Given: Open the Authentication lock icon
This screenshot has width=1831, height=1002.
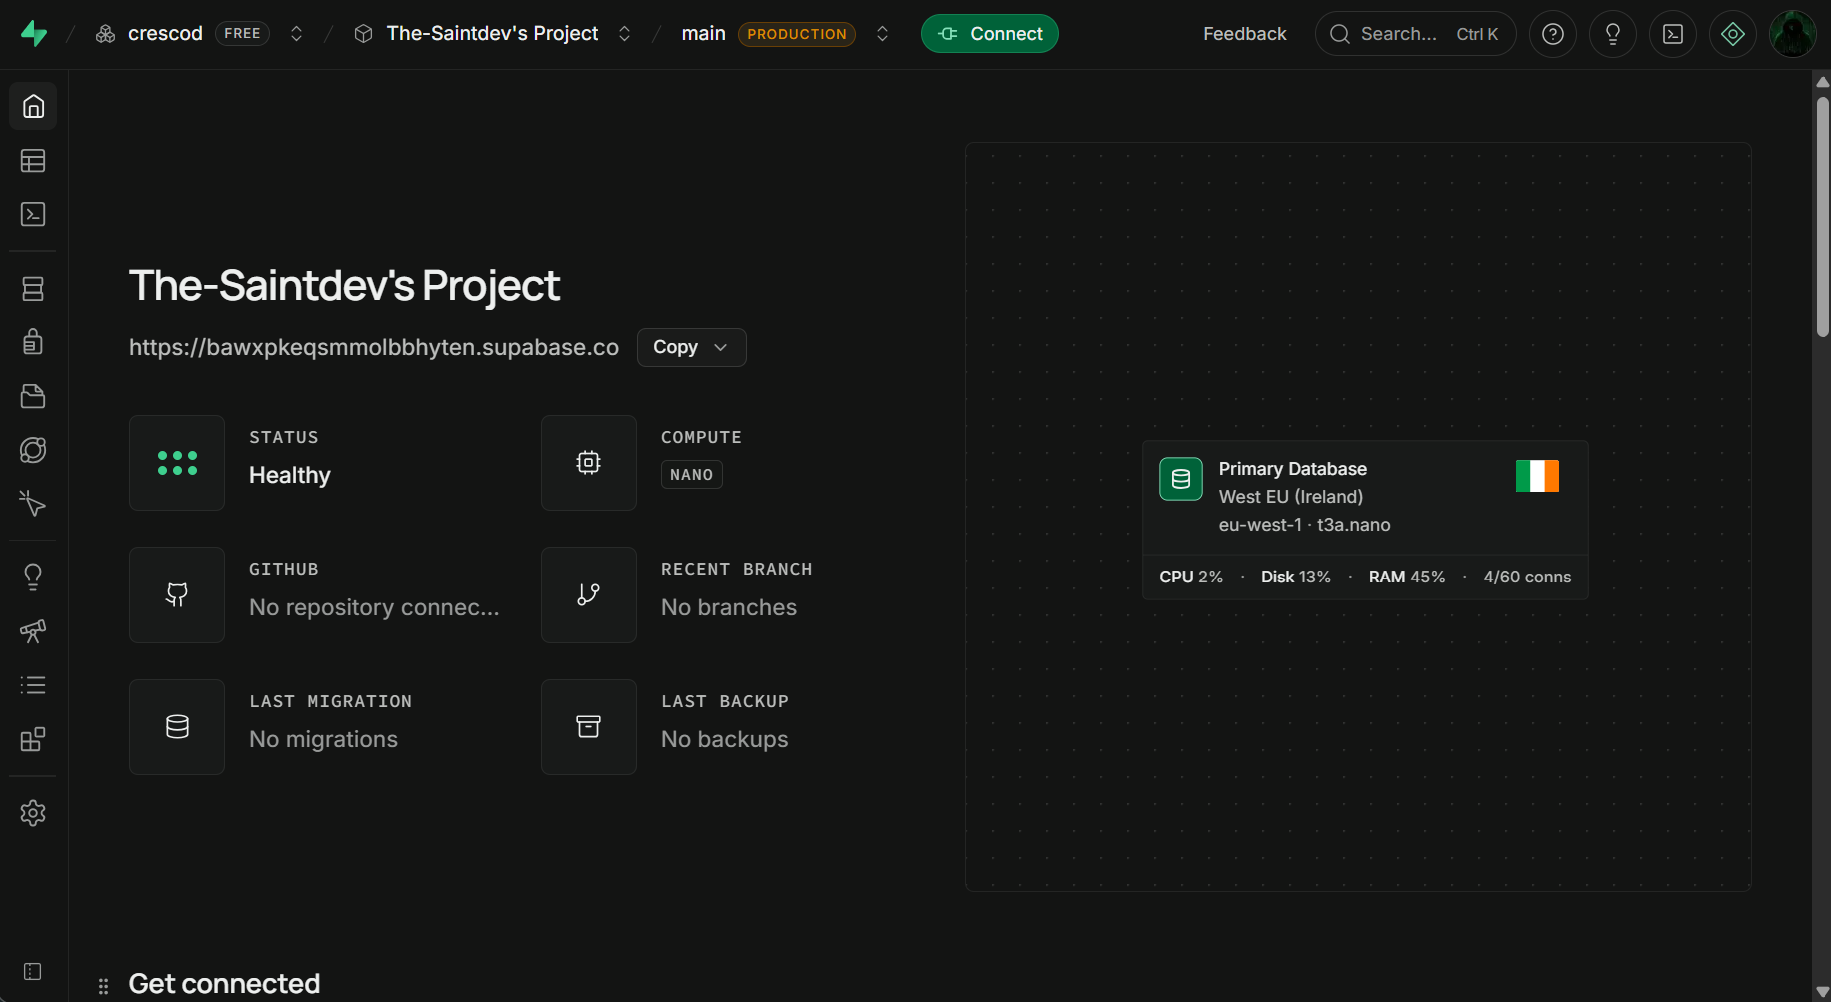Looking at the screenshot, I should tap(33, 342).
